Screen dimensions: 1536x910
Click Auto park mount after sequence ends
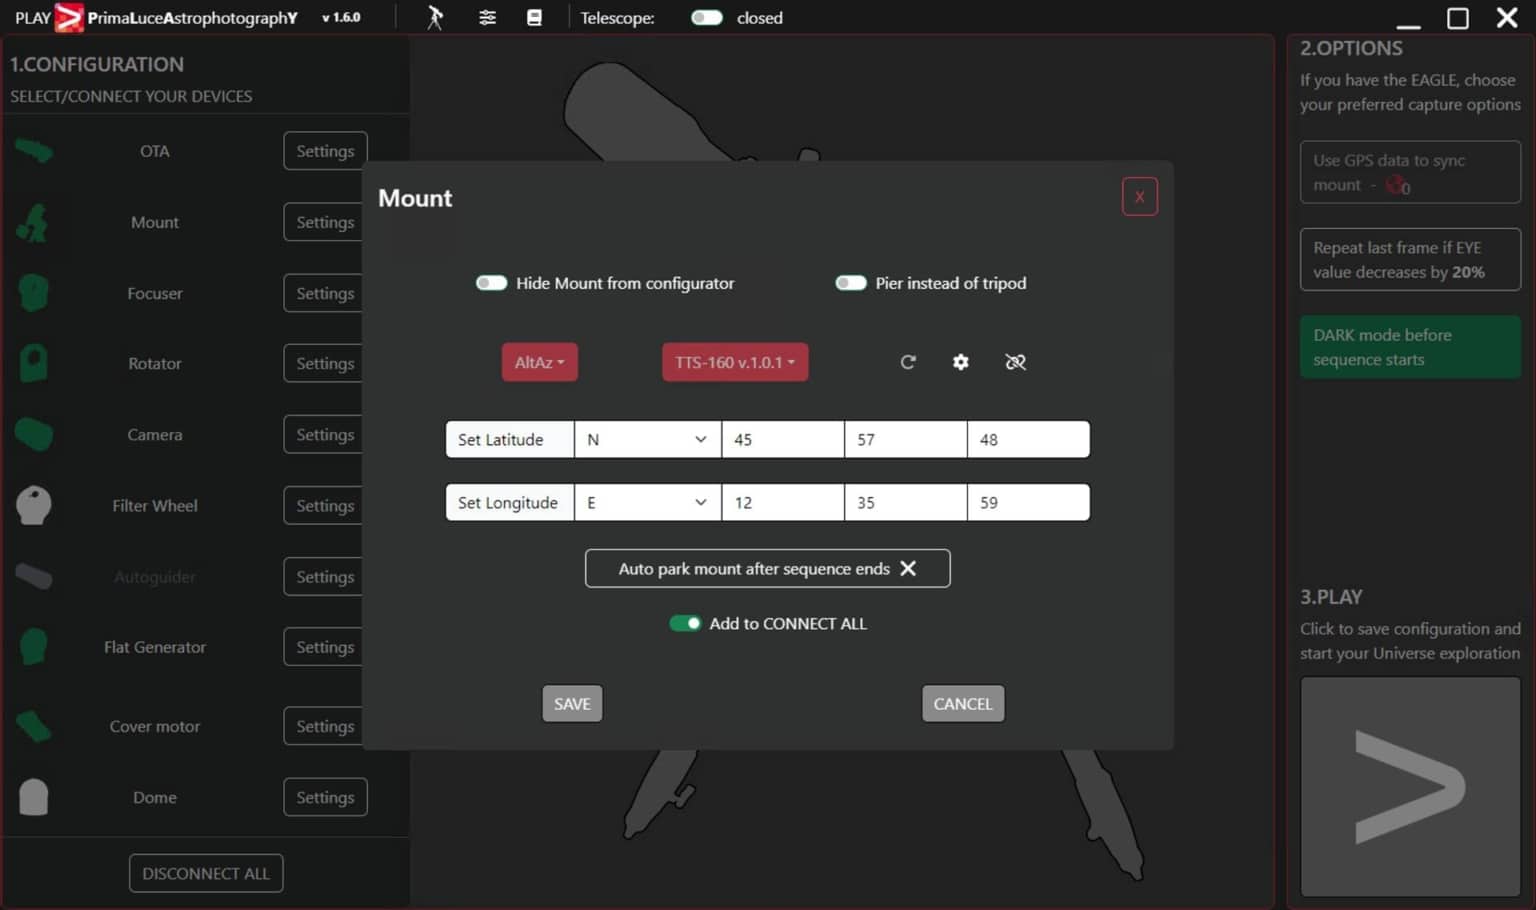tap(767, 568)
